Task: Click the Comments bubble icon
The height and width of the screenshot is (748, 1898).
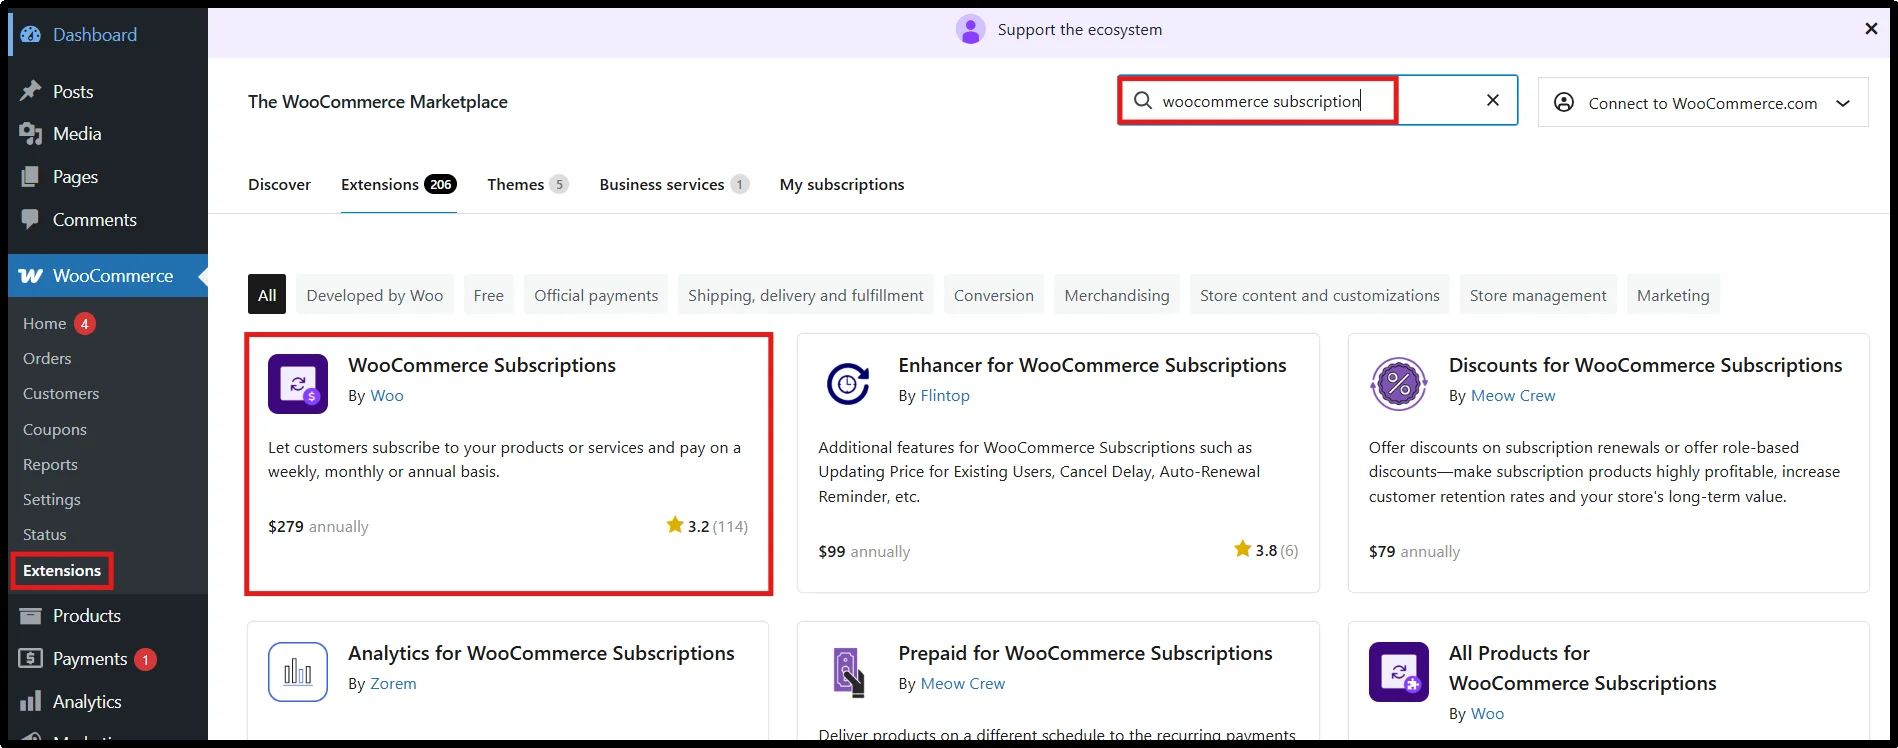Action: (31, 219)
